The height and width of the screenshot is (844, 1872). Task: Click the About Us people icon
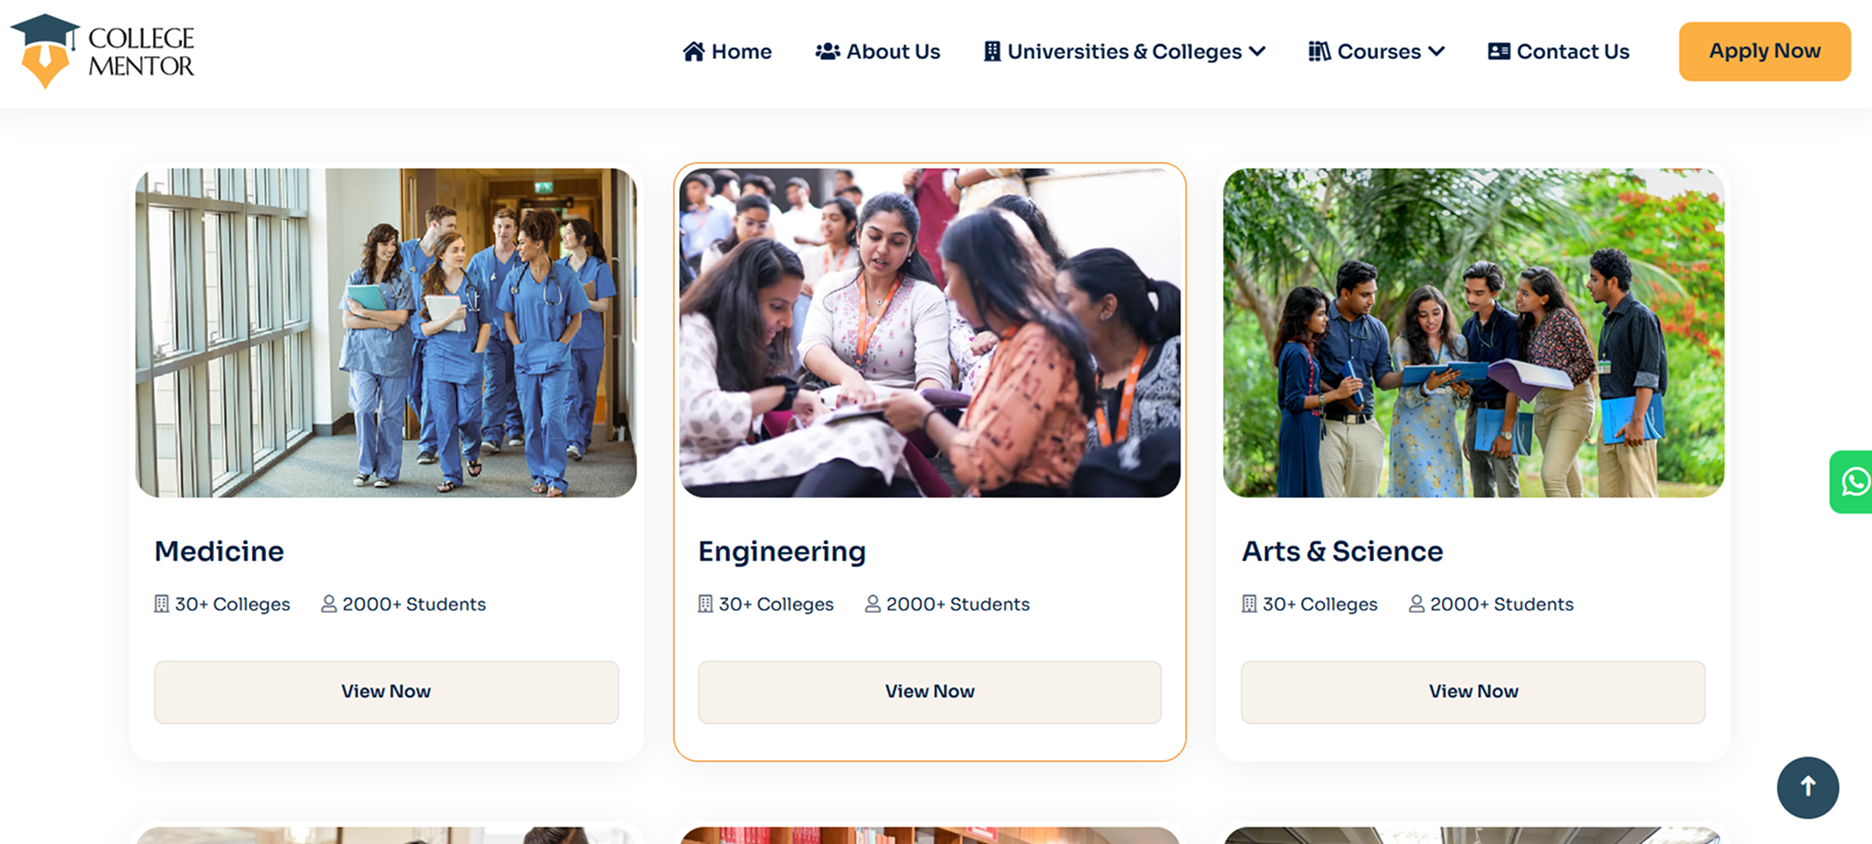tap(827, 51)
